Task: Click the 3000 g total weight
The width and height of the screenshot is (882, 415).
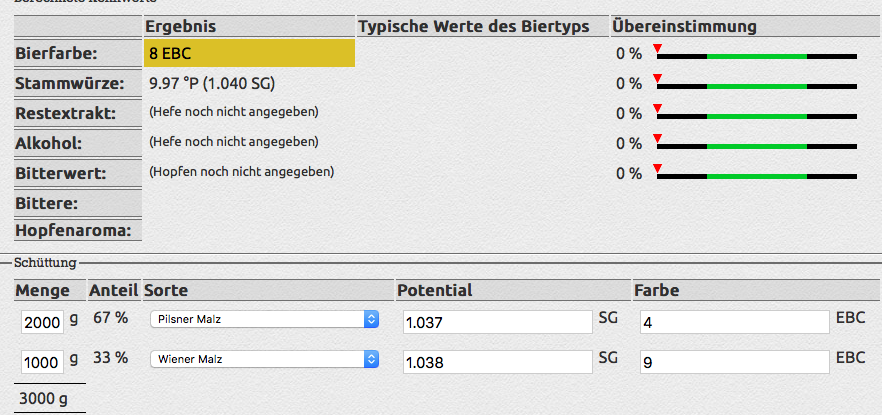Action: pos(44,398)
